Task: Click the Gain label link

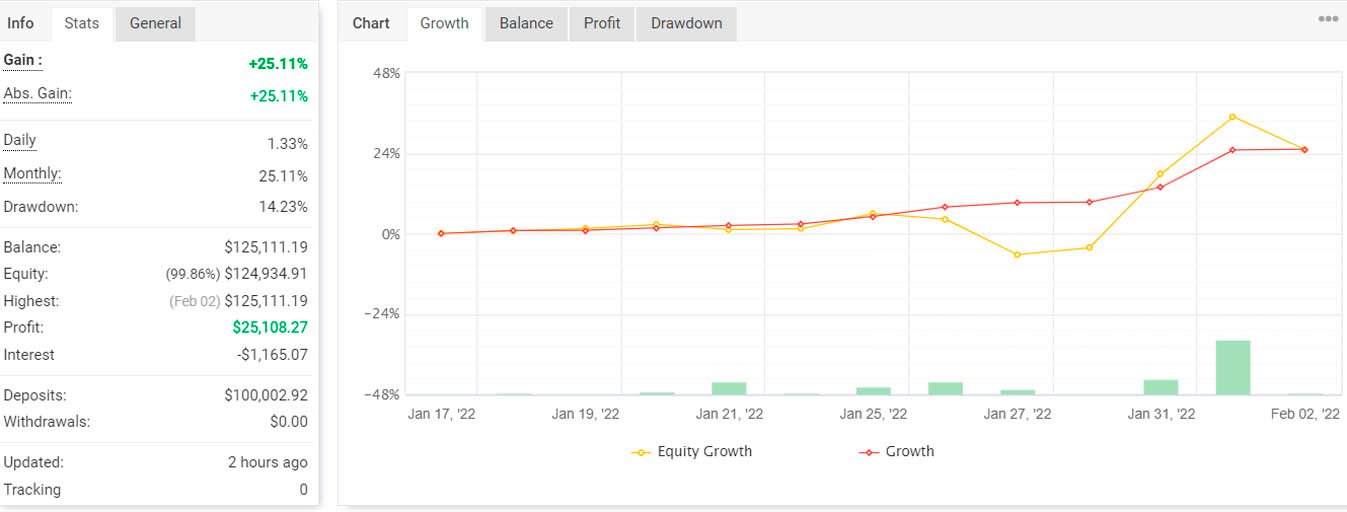Action: click(22, 60)
